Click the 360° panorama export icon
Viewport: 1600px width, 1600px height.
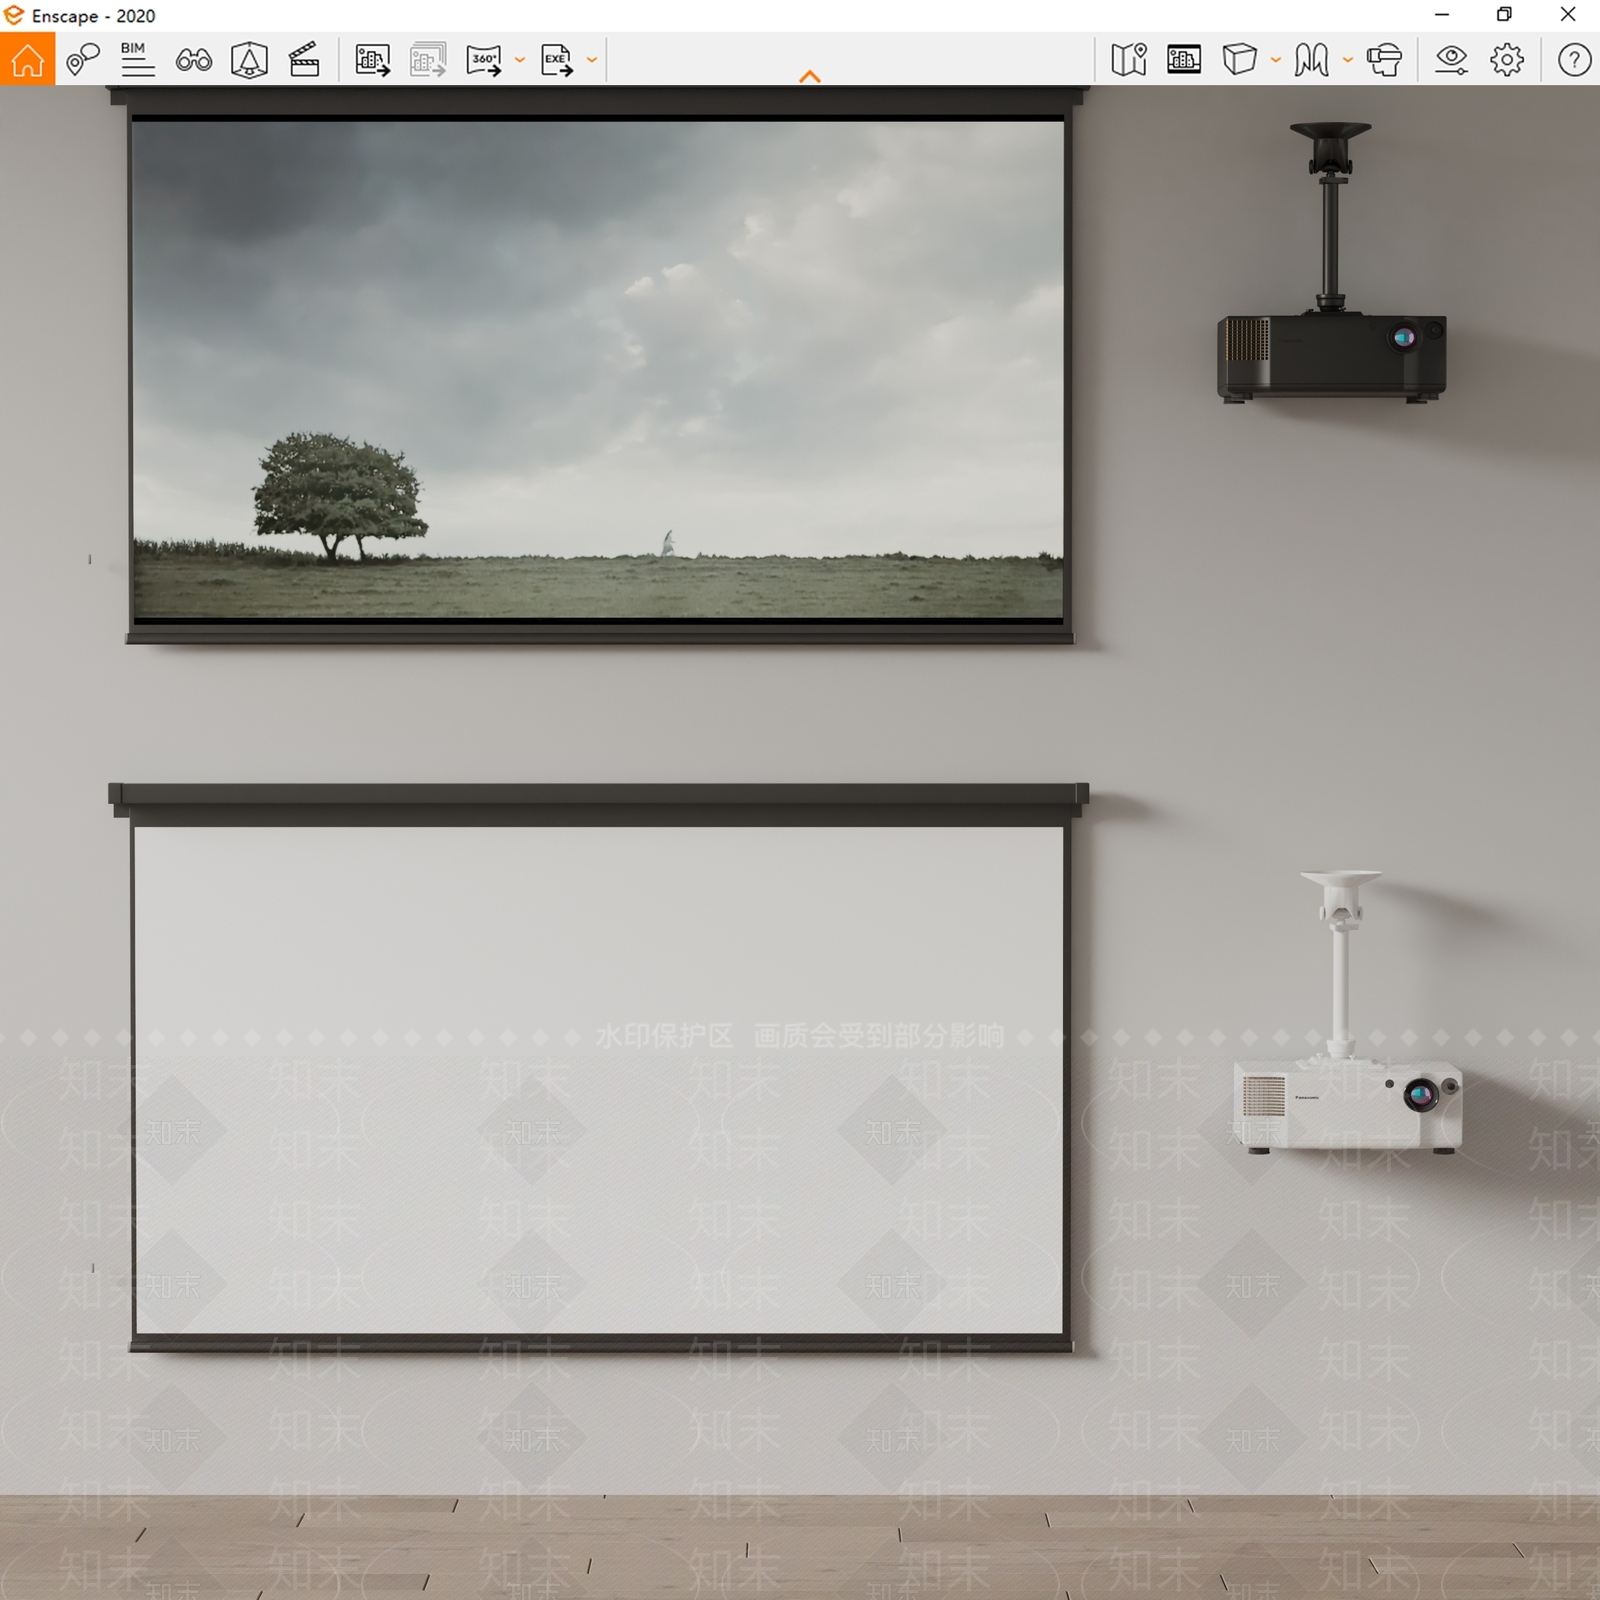tap(484, 60)
